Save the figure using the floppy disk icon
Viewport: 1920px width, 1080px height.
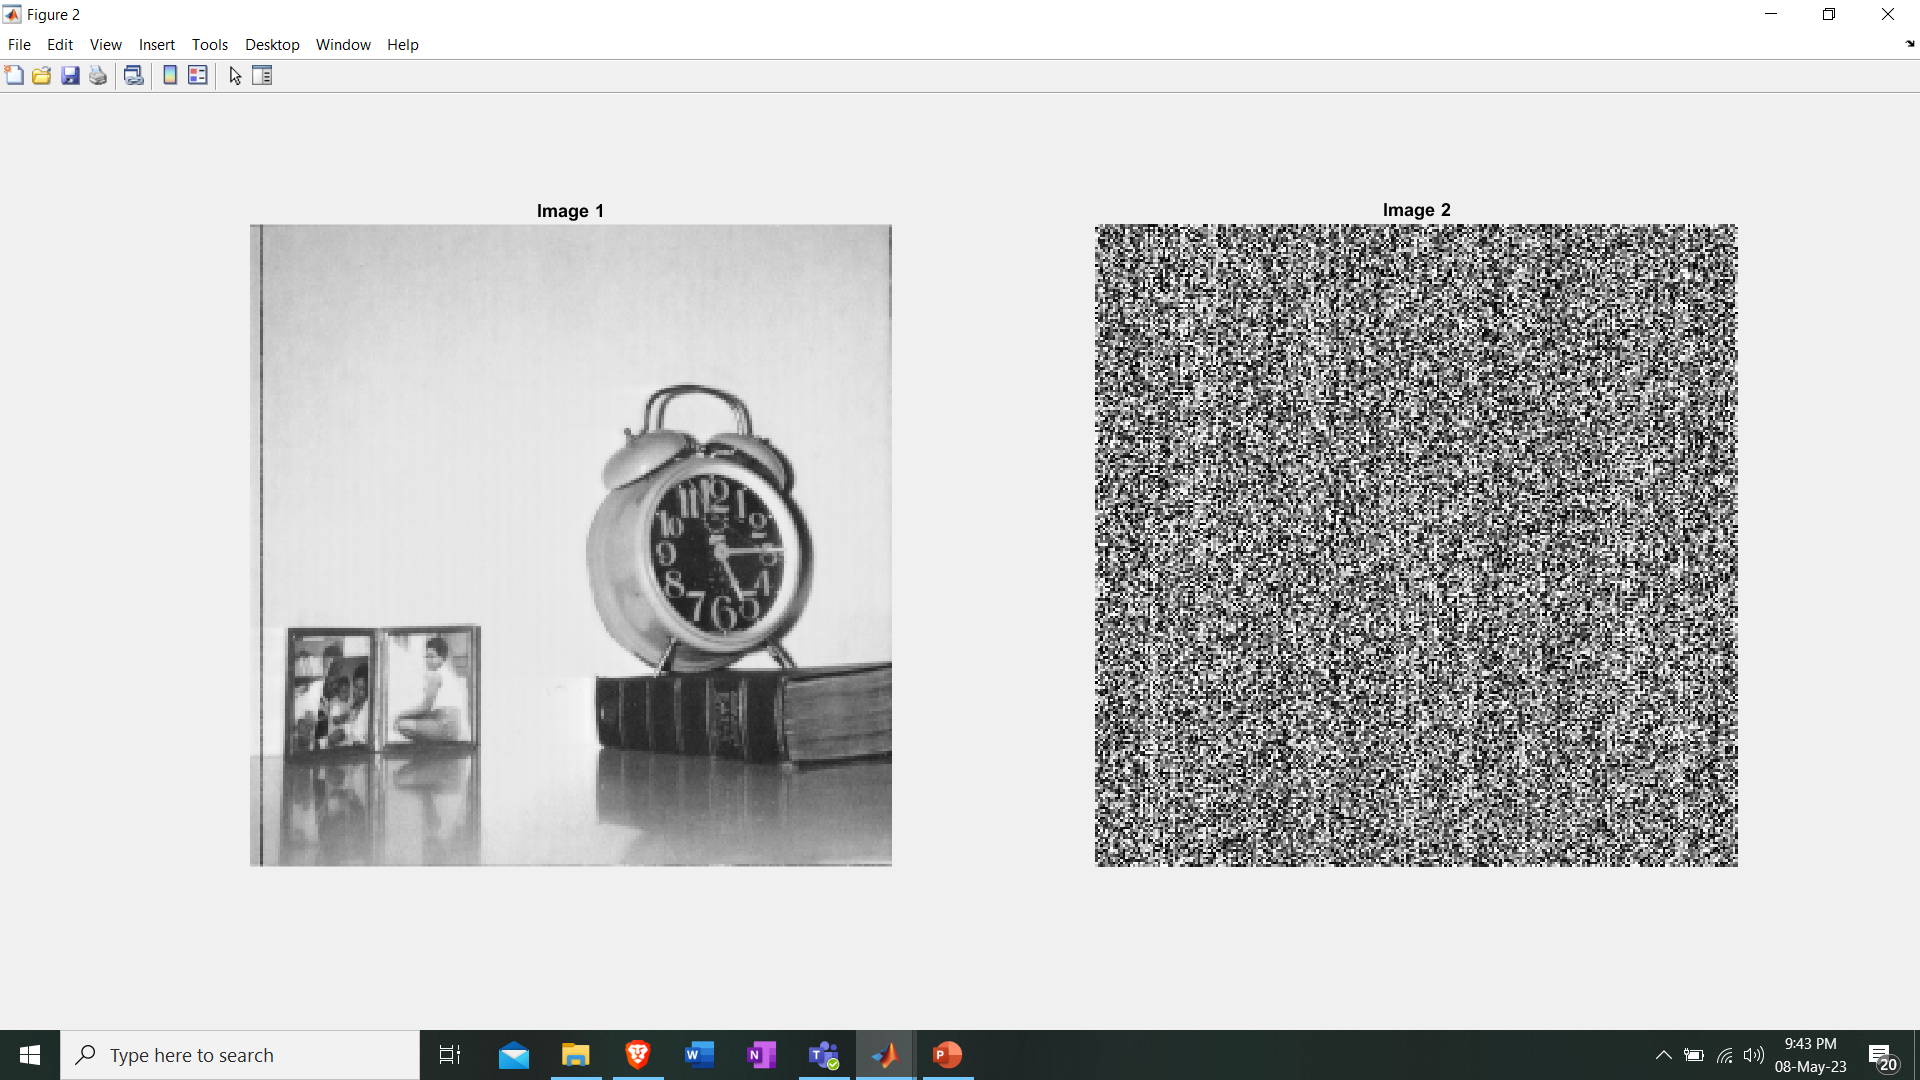coord(70,75)
